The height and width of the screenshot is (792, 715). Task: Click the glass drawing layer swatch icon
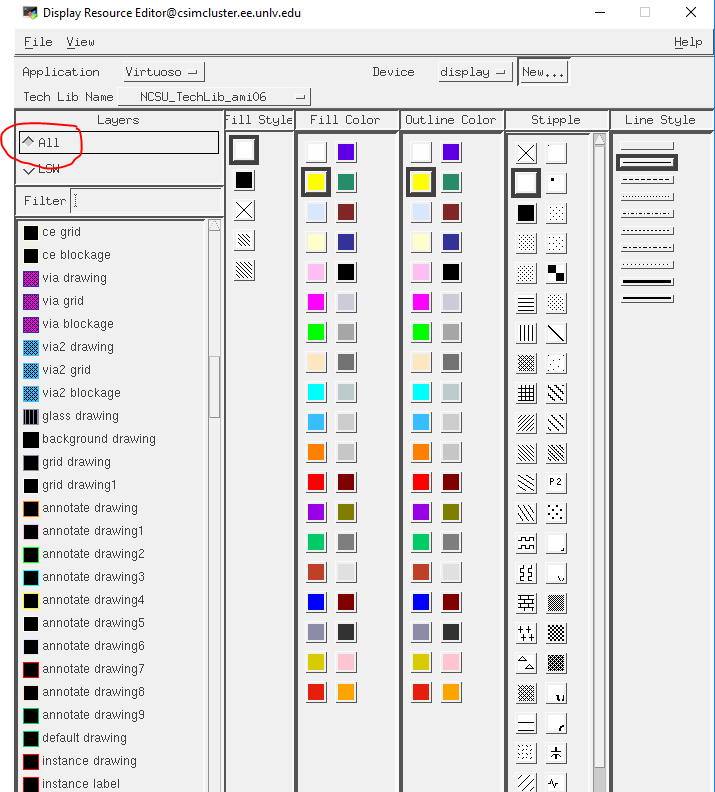coord(31,416)
